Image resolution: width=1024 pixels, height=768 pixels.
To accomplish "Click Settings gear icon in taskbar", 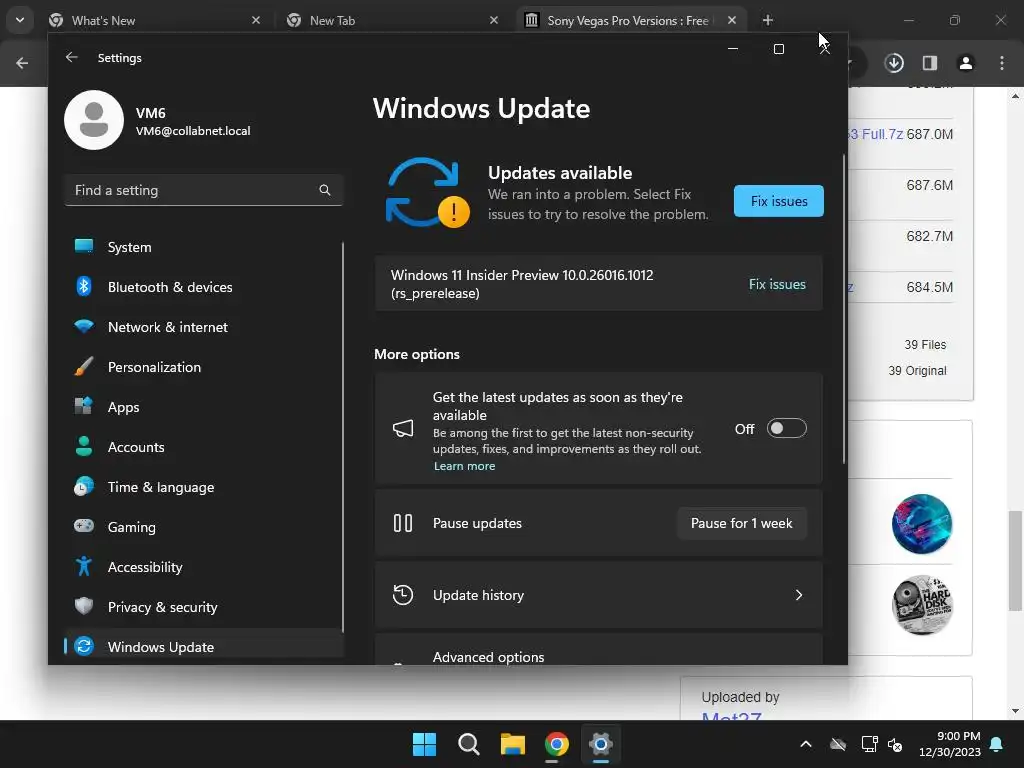I will (x=600, y=744).
